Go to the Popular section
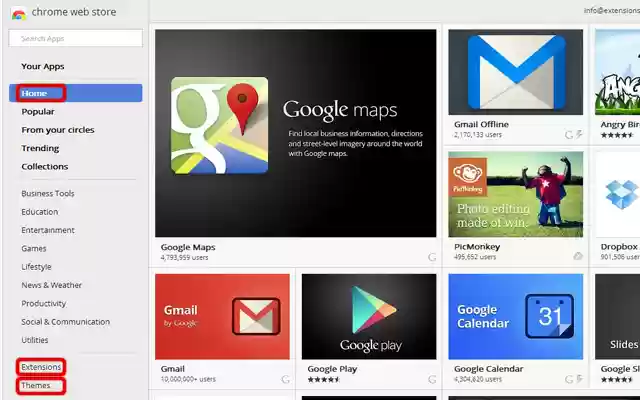Viewport: 640px width, 400px height. [x=38, y=111]
